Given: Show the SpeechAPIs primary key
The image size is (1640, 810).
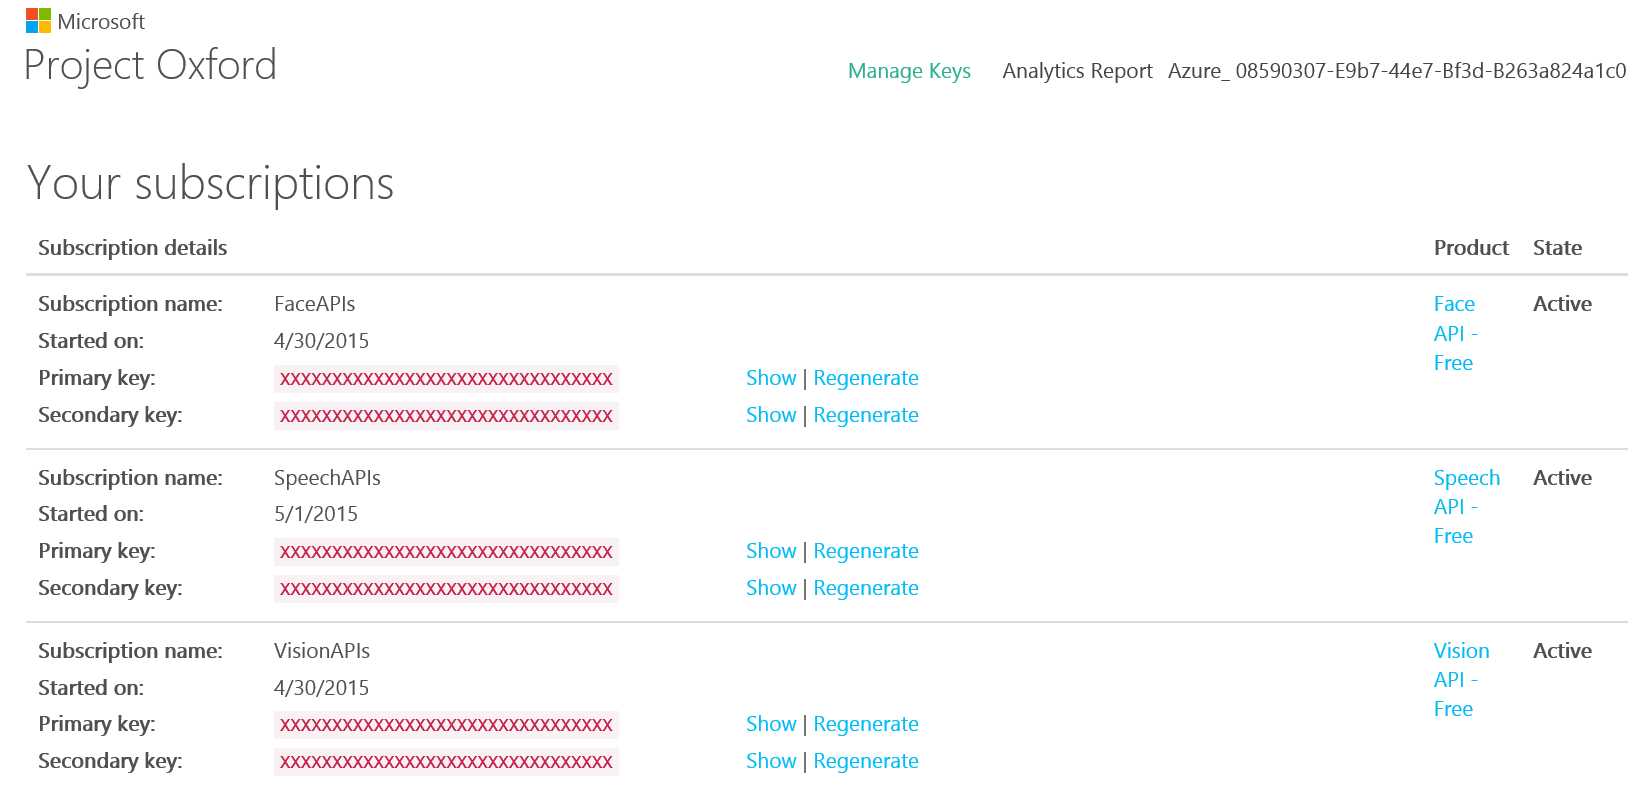Looking at the screenshot, I should click(x=771, y=551).
